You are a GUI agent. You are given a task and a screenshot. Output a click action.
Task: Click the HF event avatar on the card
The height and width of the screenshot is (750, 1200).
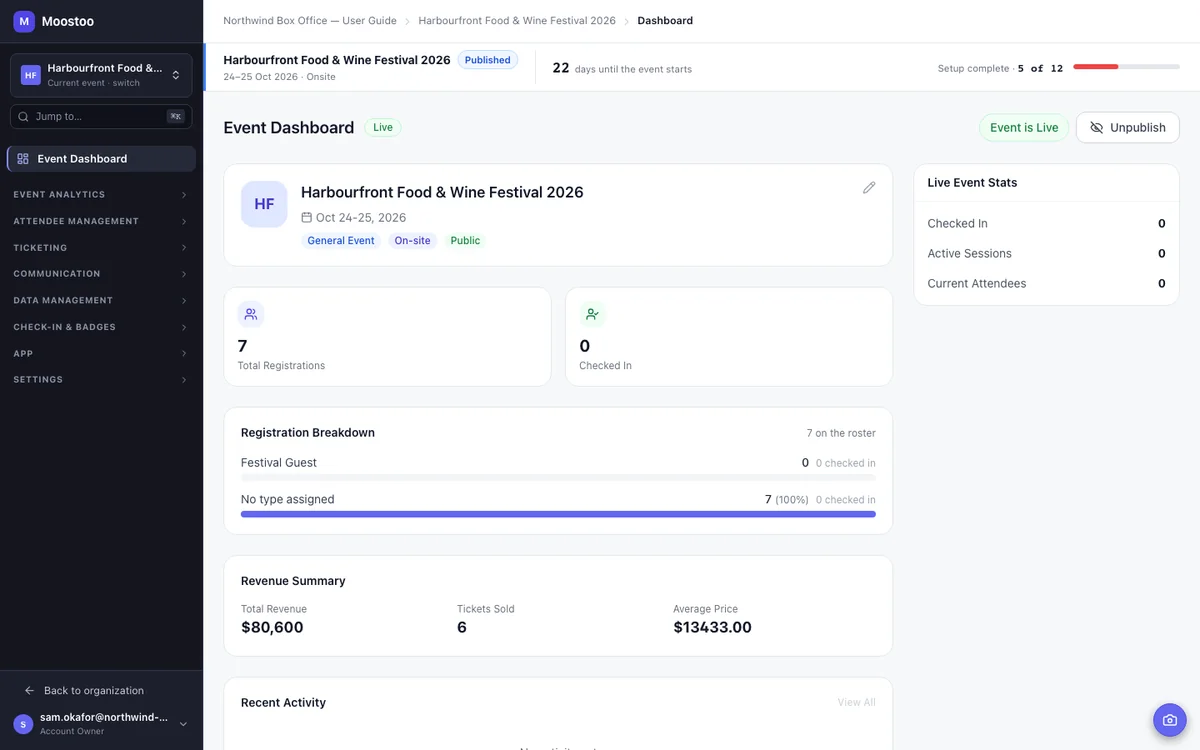tap(264, 204)
